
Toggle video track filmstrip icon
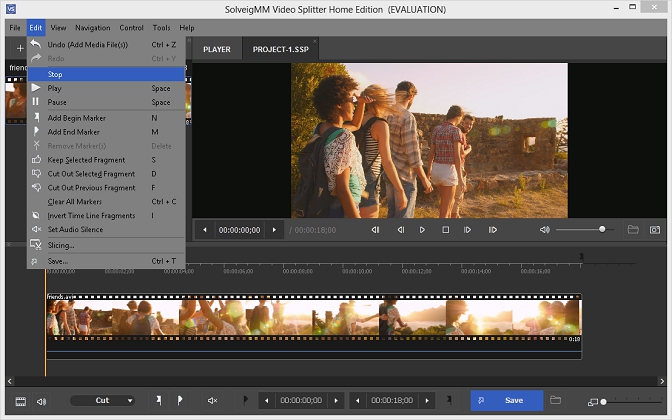point(21,402)
